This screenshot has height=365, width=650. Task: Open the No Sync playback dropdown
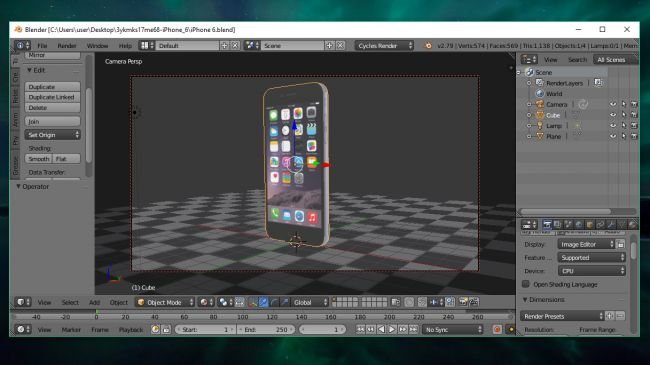click(x=453, y=329)
